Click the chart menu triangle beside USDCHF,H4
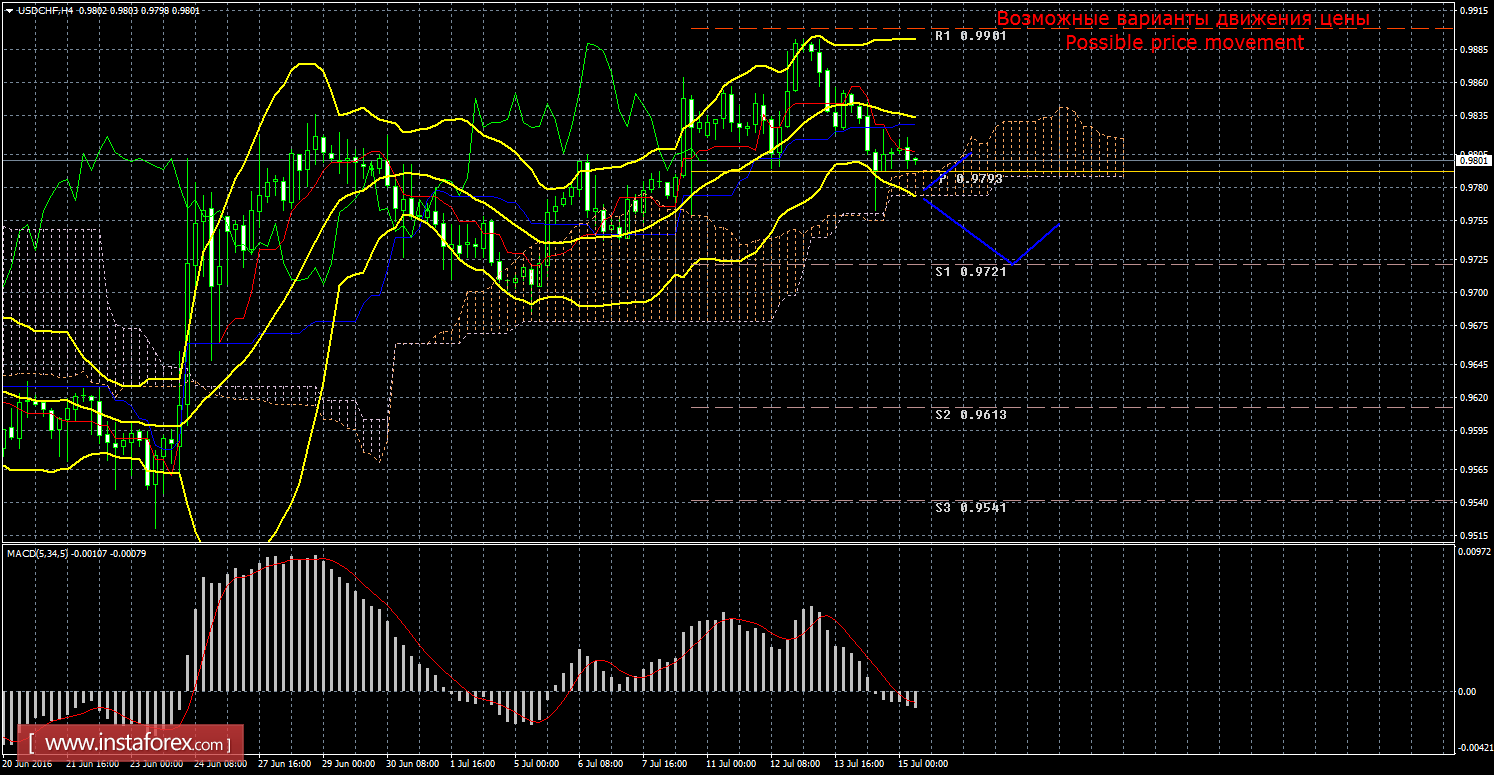 click(x=9, y=10)
